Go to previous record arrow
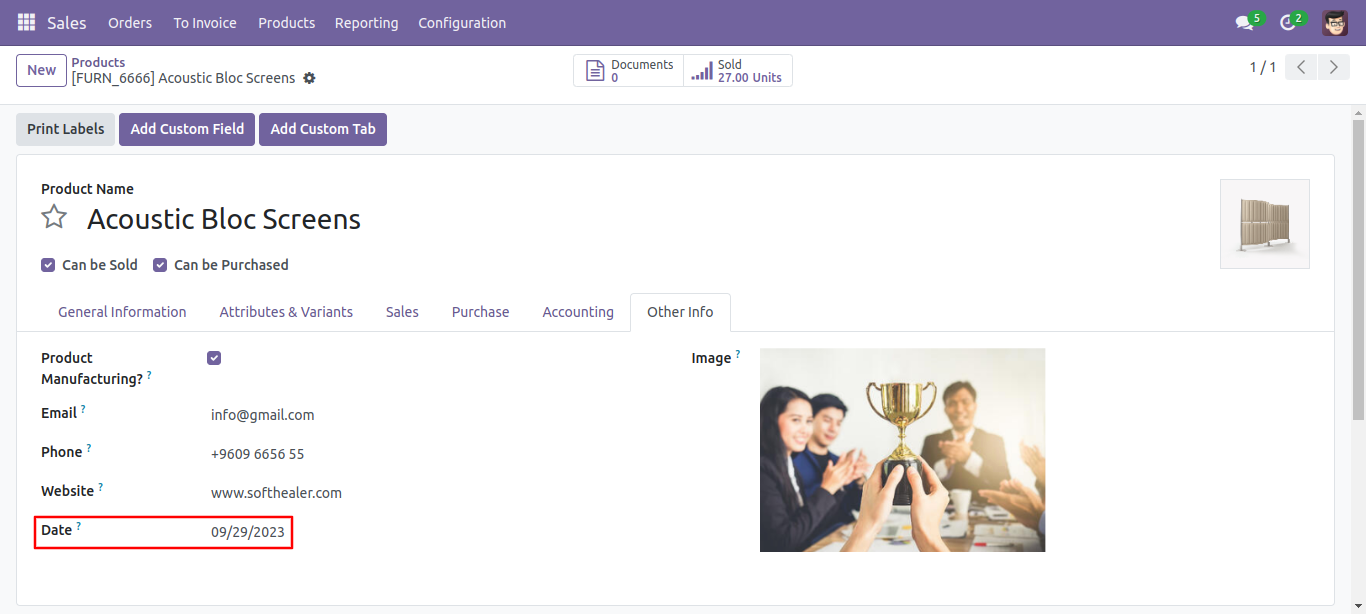This screenshot has width=1366, height=614. [1301, 67]
